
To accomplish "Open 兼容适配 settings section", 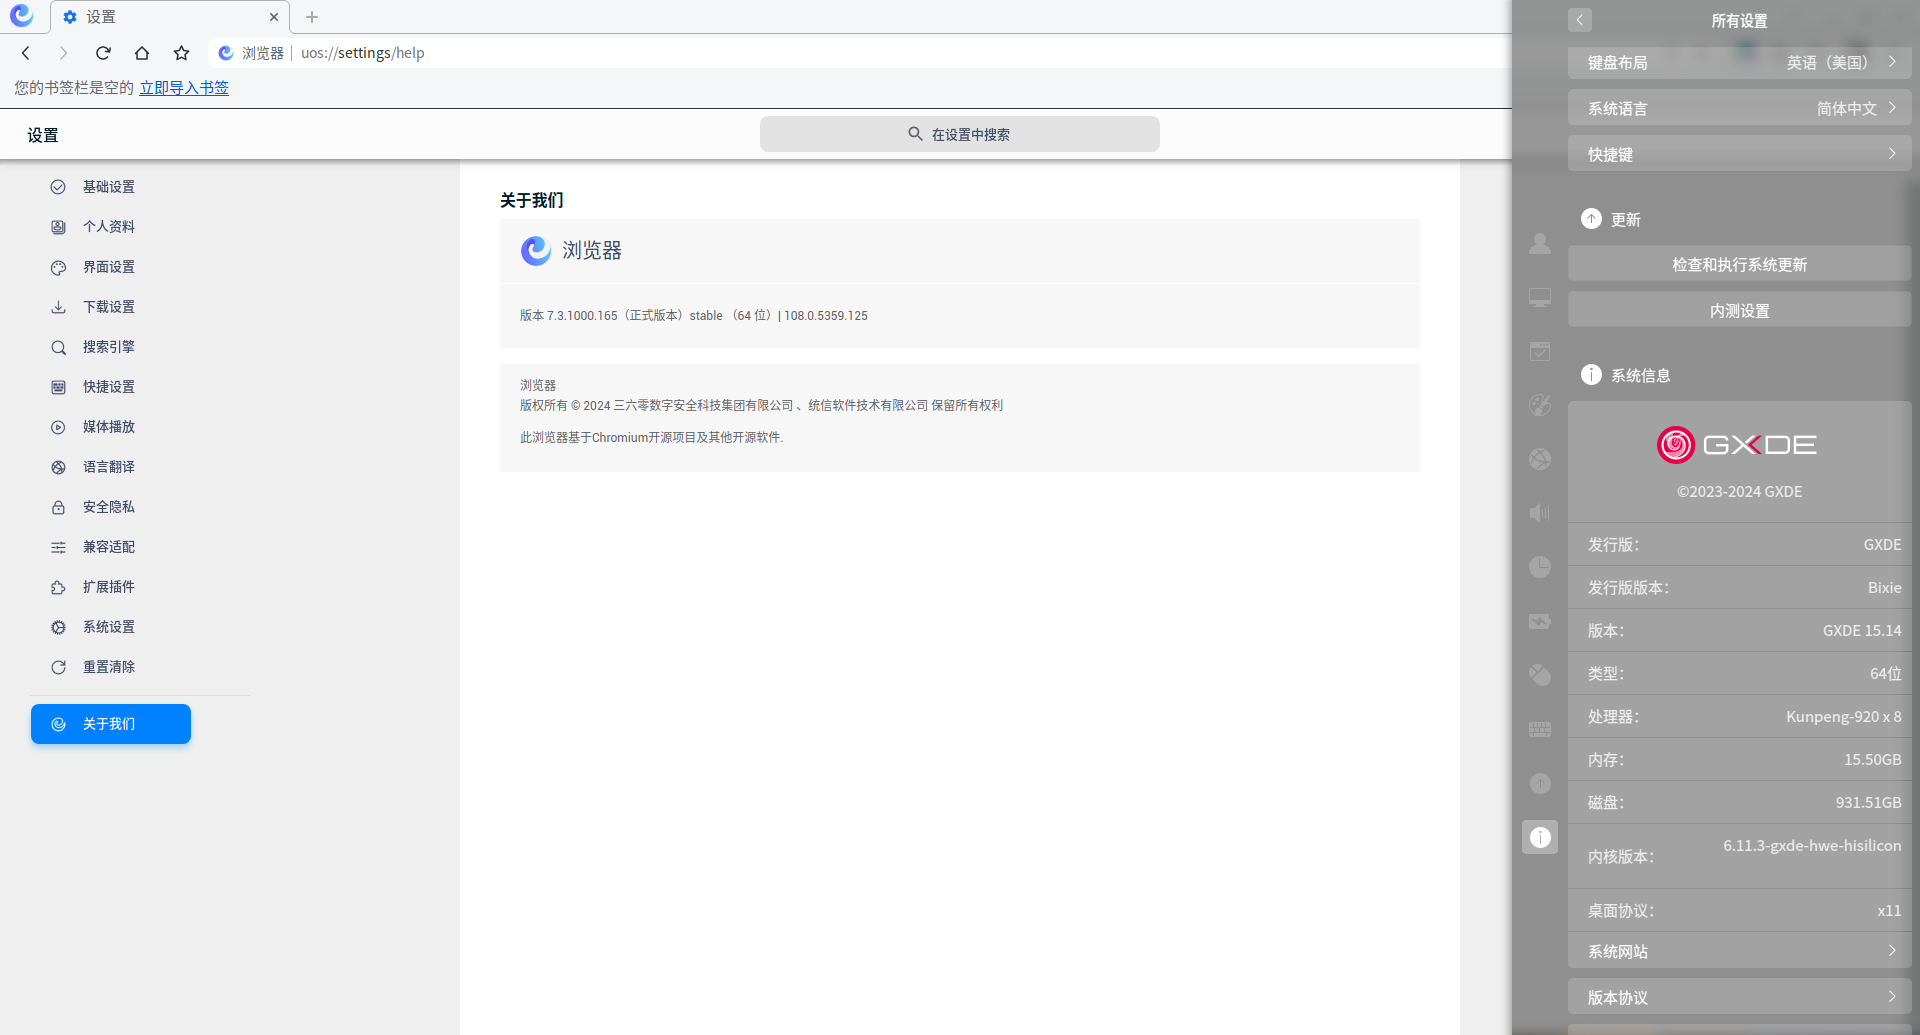I will coord(109,547).
